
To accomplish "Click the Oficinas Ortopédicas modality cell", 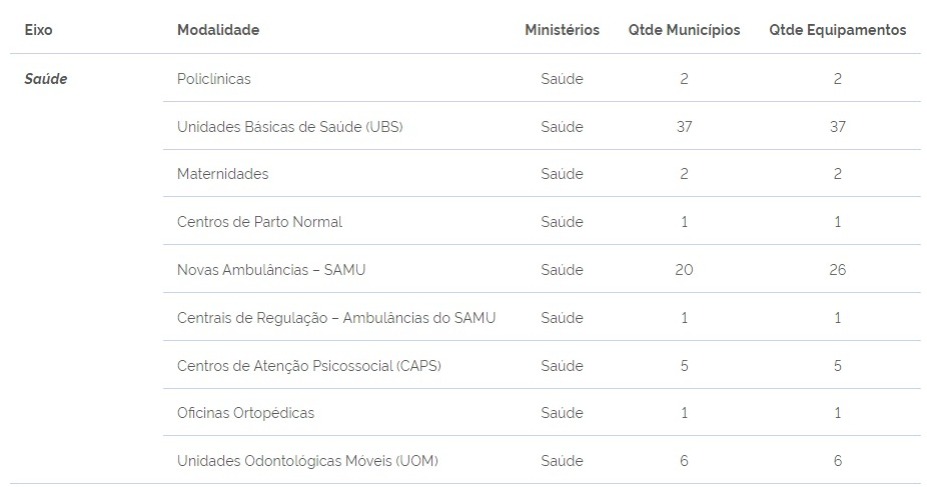I will [245, 413].
